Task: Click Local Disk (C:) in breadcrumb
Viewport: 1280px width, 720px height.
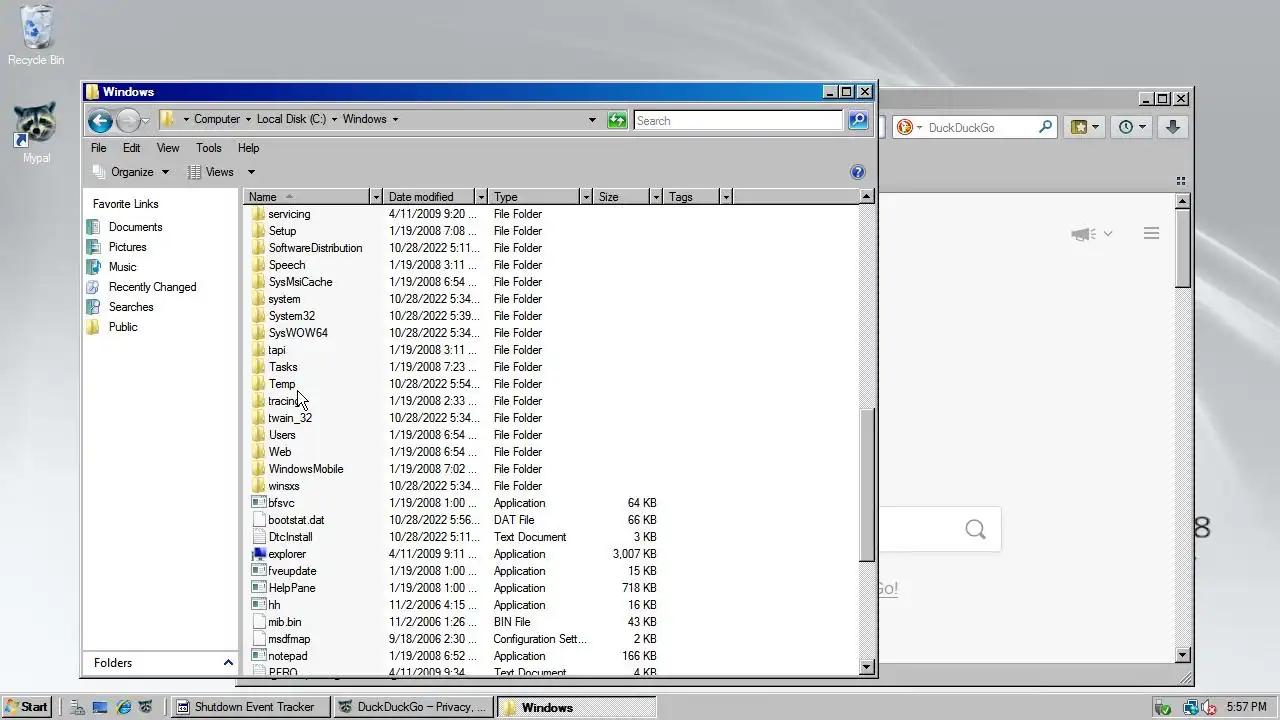Action: (291, 119)
